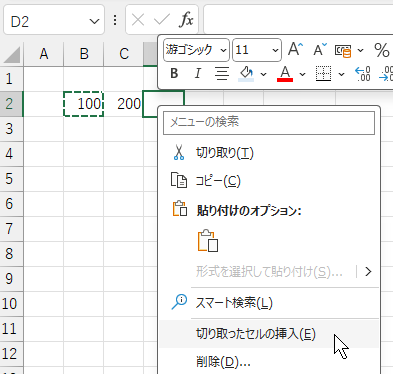The height and width of the screenshot is (374, 393).
Task: Click cell B2 containing 100
Action: pyautogui.click(x=84, y=104)
